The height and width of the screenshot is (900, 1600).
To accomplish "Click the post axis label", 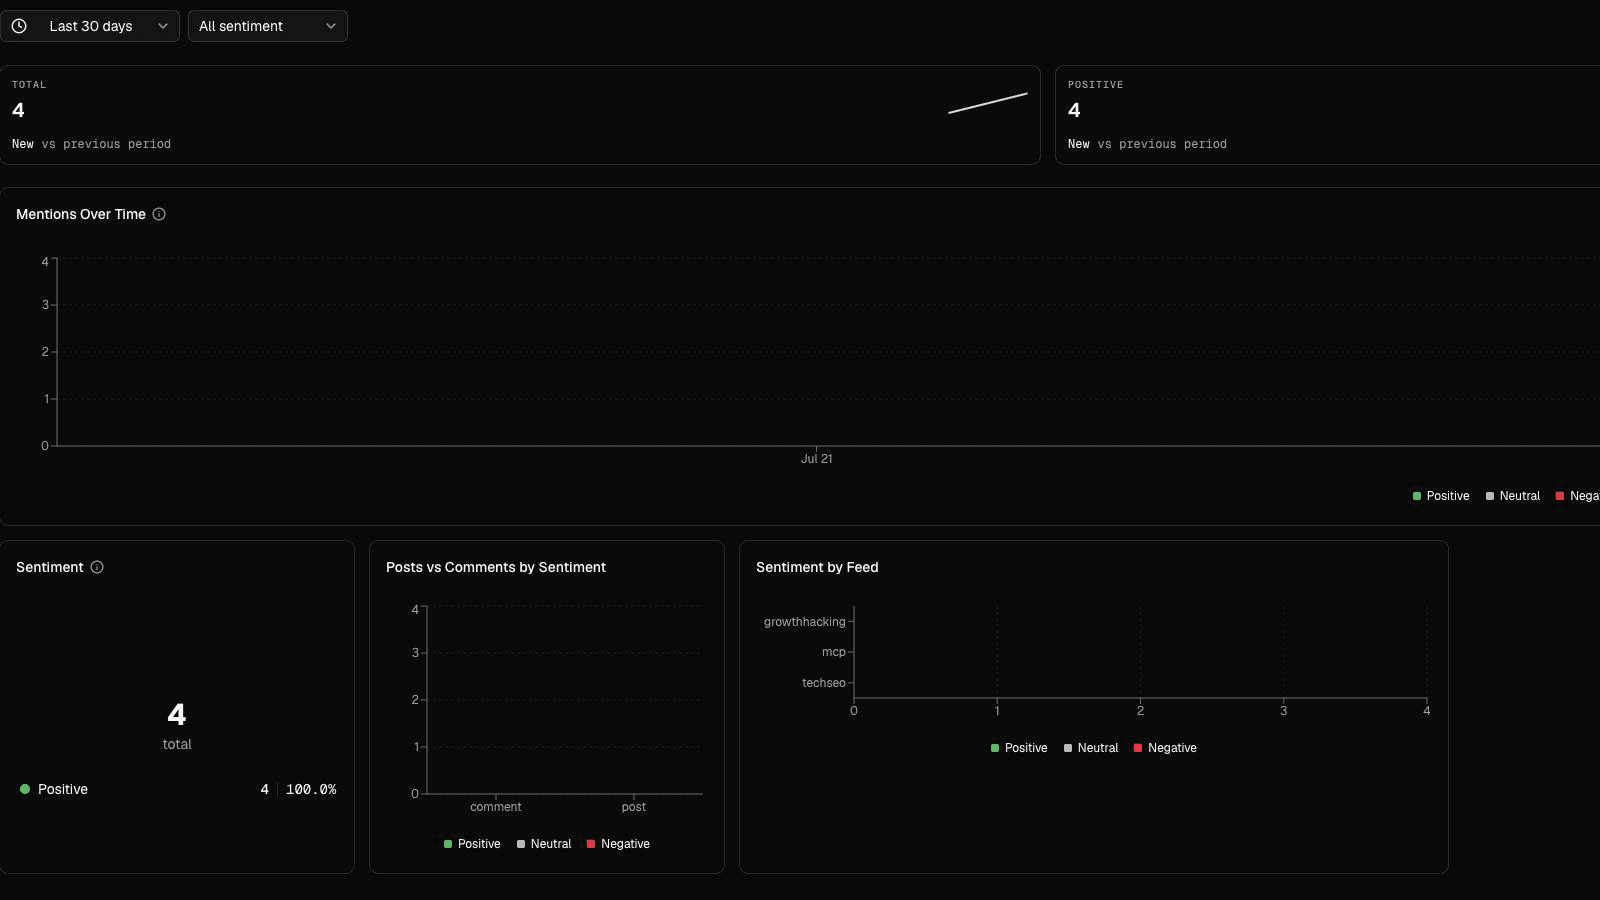I will point(634,807).
